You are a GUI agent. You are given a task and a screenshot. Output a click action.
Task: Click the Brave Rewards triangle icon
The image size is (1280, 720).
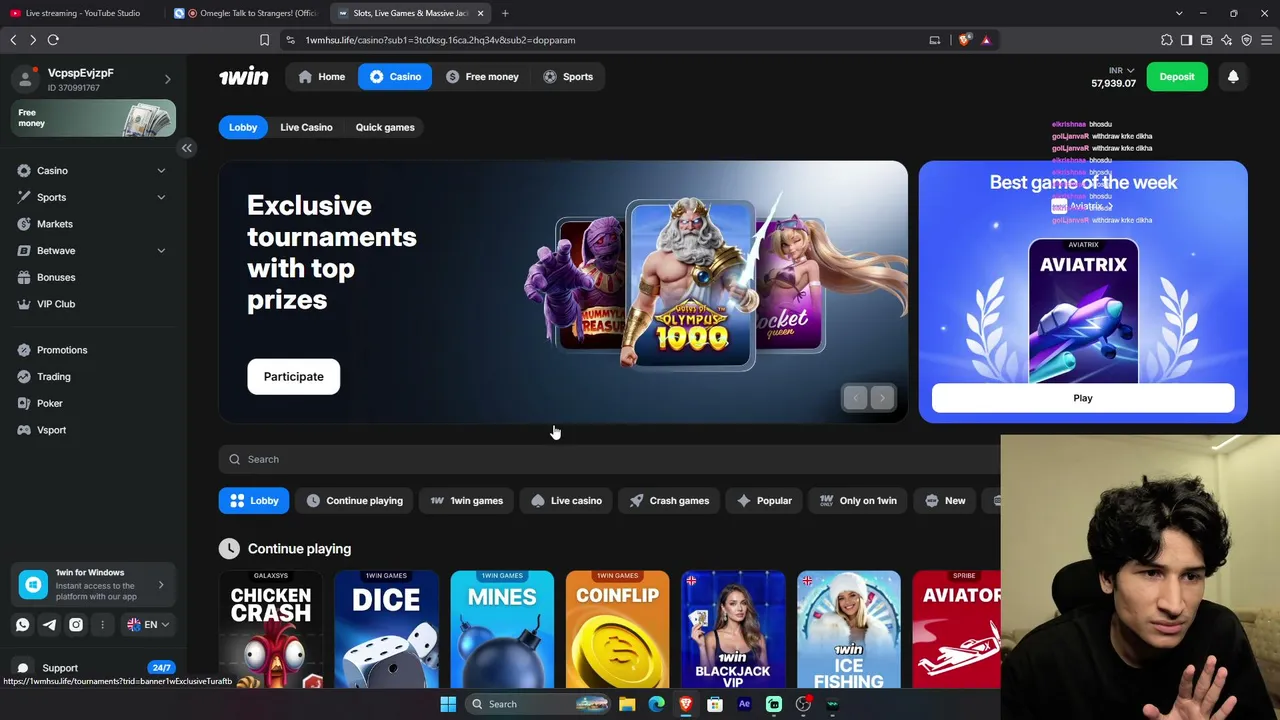coord(986,40)
